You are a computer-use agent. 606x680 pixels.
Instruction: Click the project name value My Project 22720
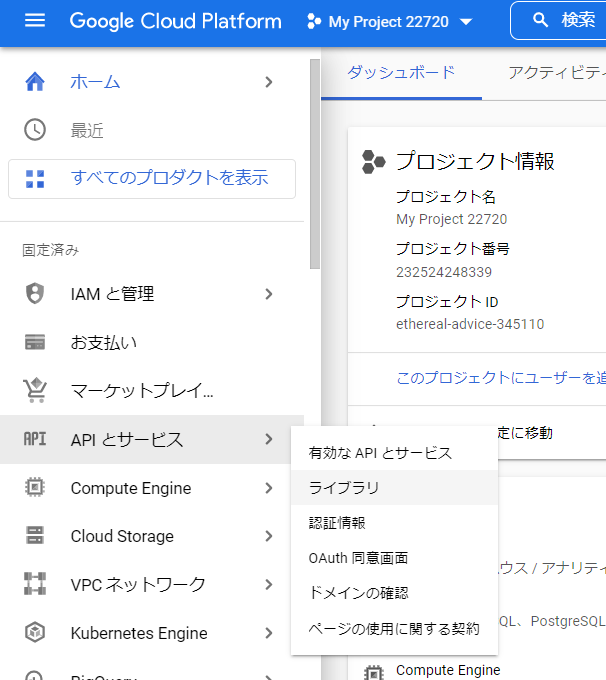452,219
